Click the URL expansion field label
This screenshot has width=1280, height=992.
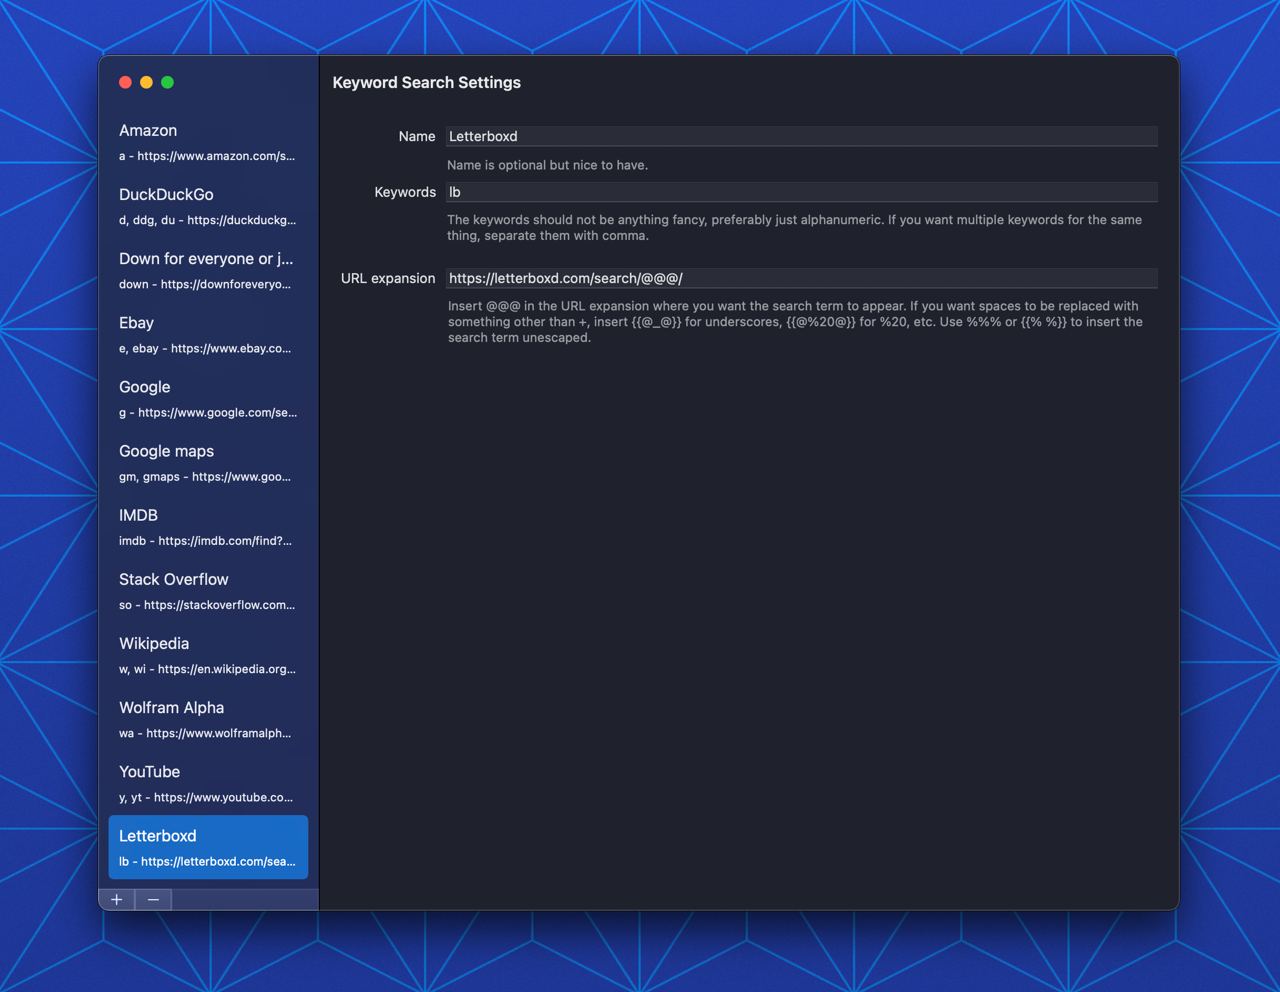click(x=388, y=278)
